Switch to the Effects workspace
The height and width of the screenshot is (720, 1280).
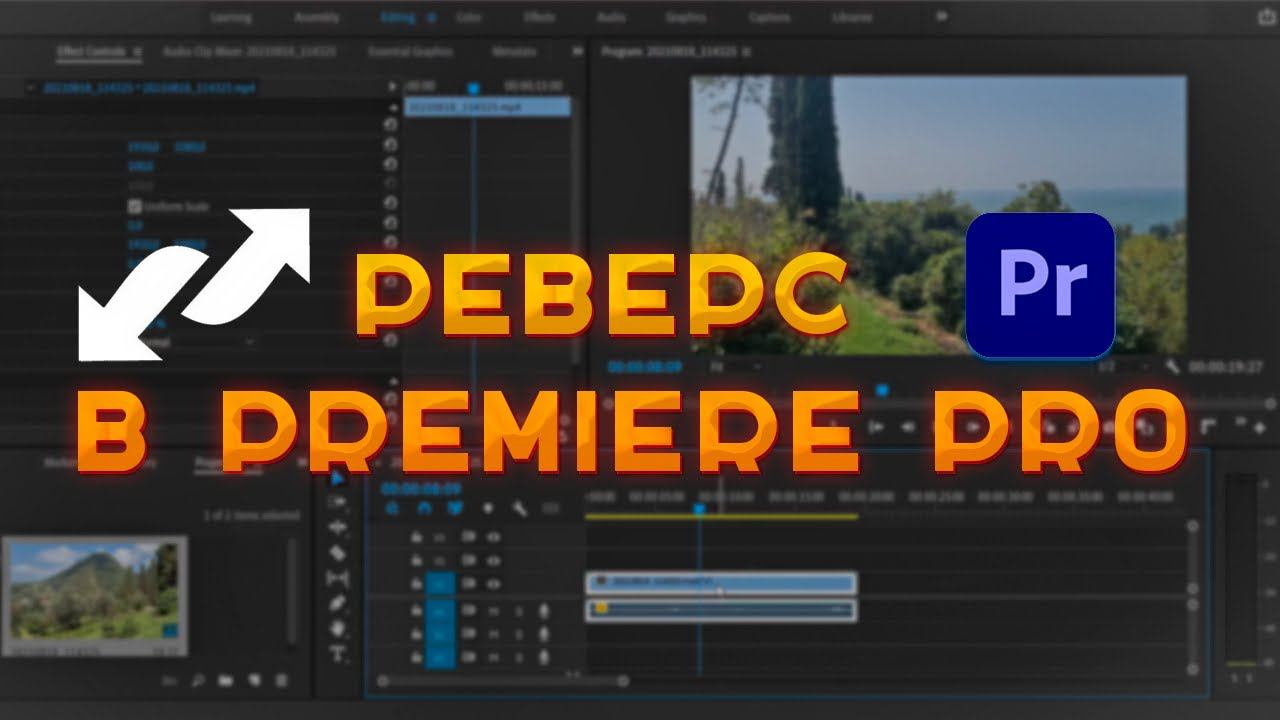click(x=540, y=17)
